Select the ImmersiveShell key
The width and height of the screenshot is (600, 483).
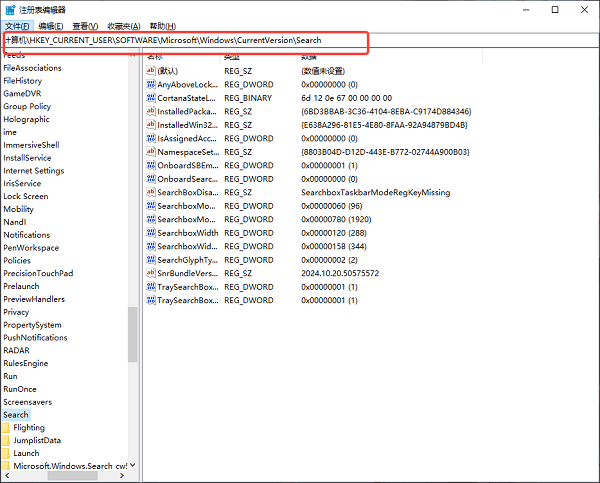pos(31,145)
